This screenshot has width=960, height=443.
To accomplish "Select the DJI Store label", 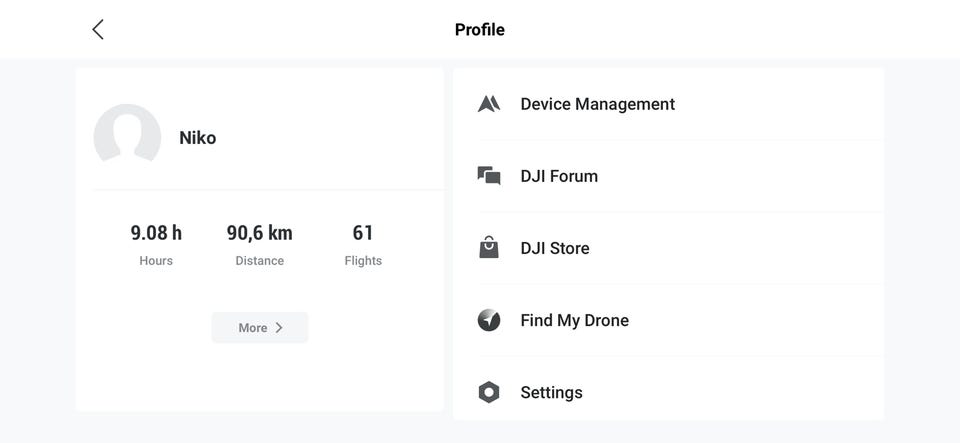I will (555, 248).
